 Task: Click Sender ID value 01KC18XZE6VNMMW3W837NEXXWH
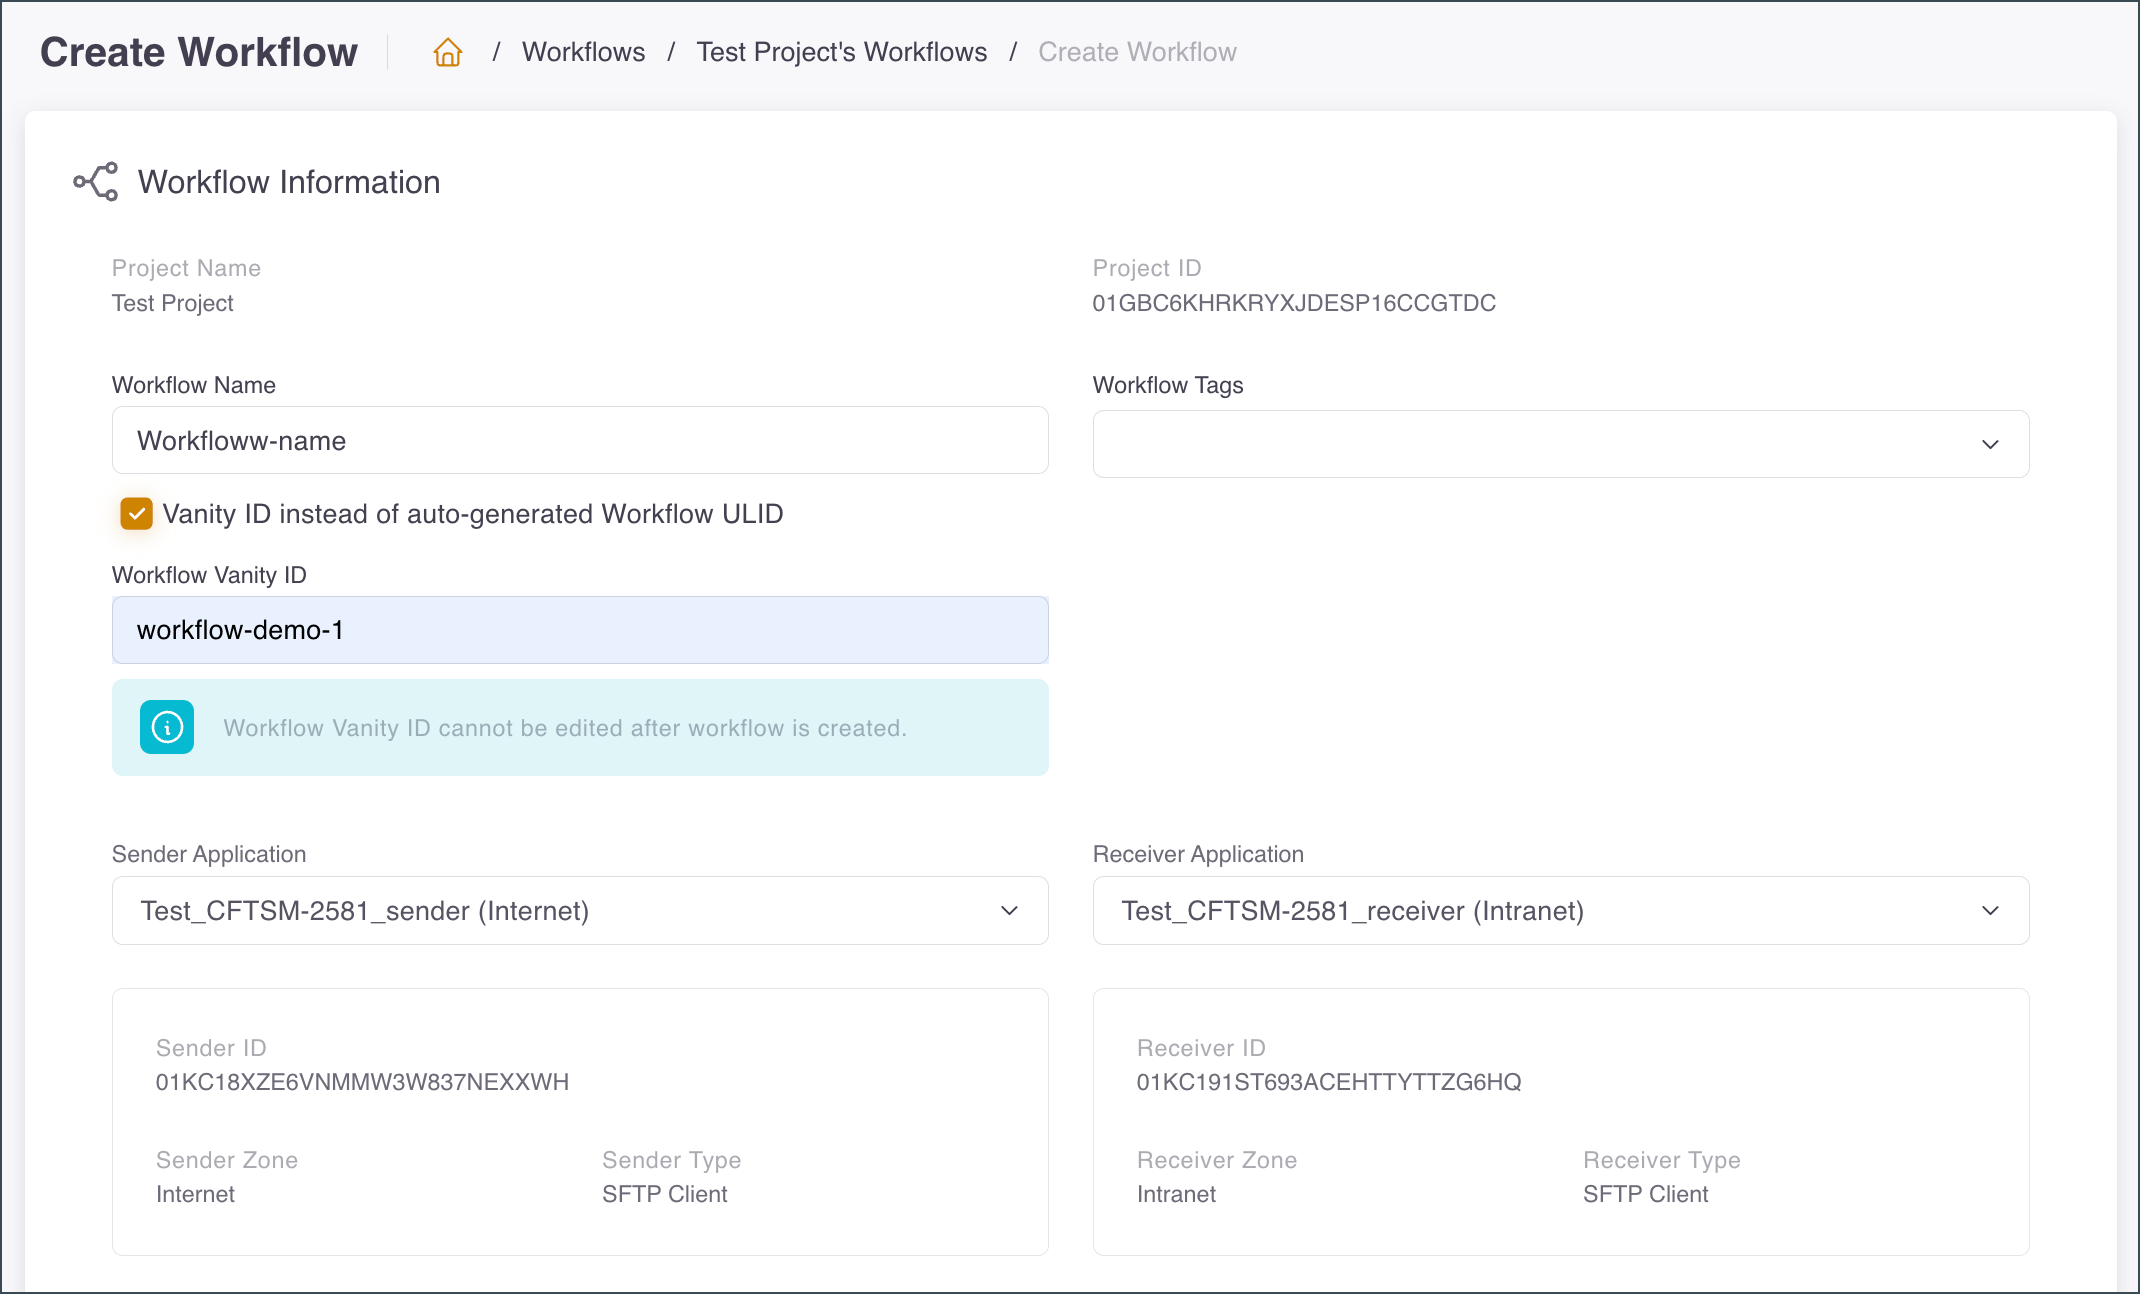[x=362, y=1082]
